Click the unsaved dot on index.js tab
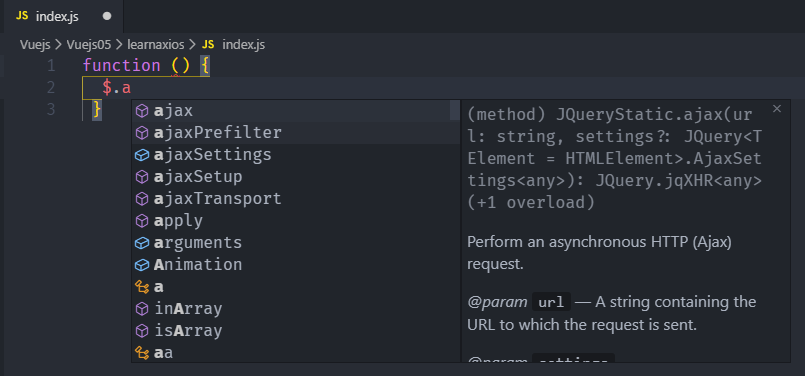Viewport: 805px width, 376px height. tap(107, 16)
